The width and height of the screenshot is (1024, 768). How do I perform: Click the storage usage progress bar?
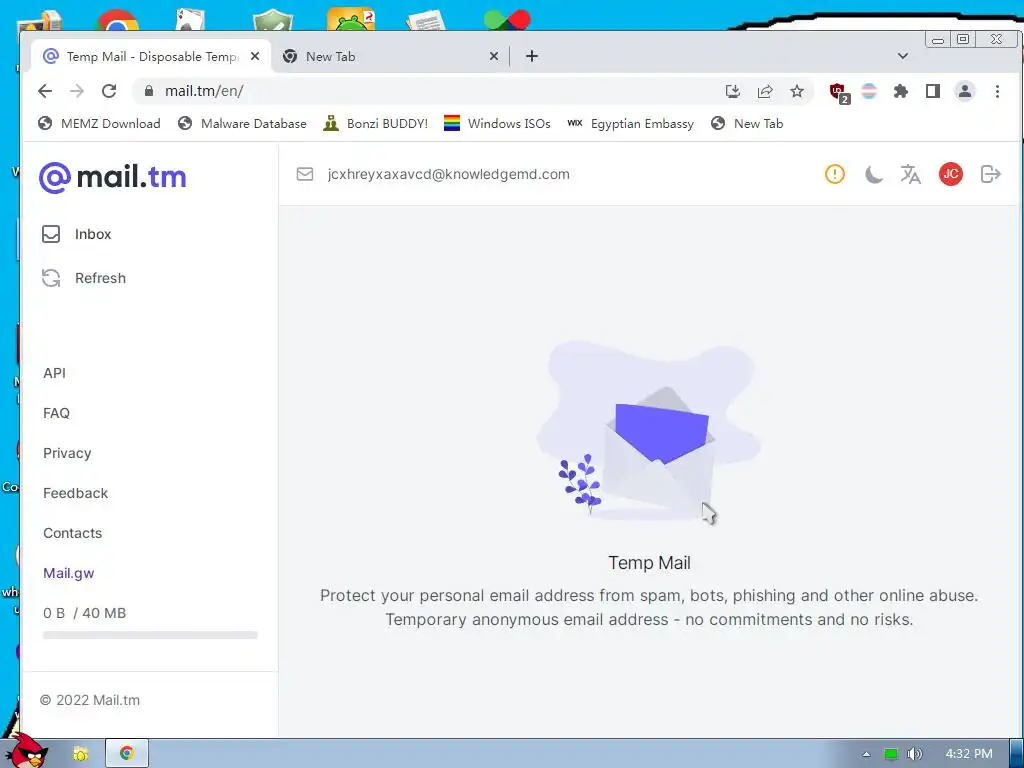[x=150, y=635]
